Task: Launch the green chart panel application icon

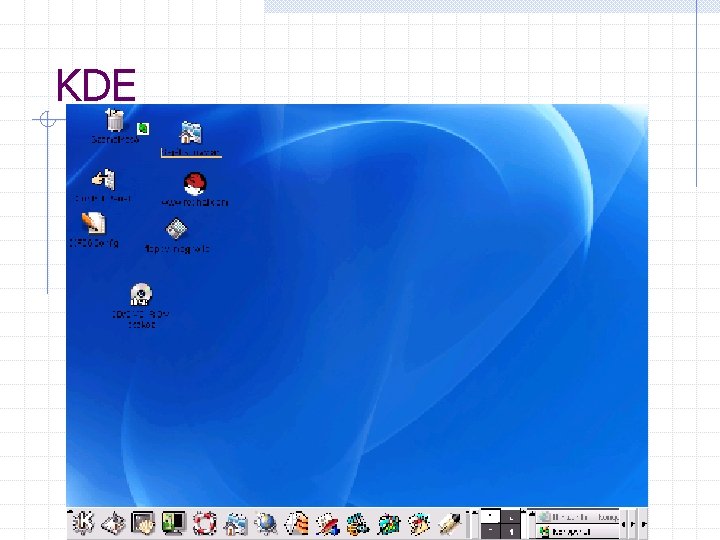Action: [389, 523]
